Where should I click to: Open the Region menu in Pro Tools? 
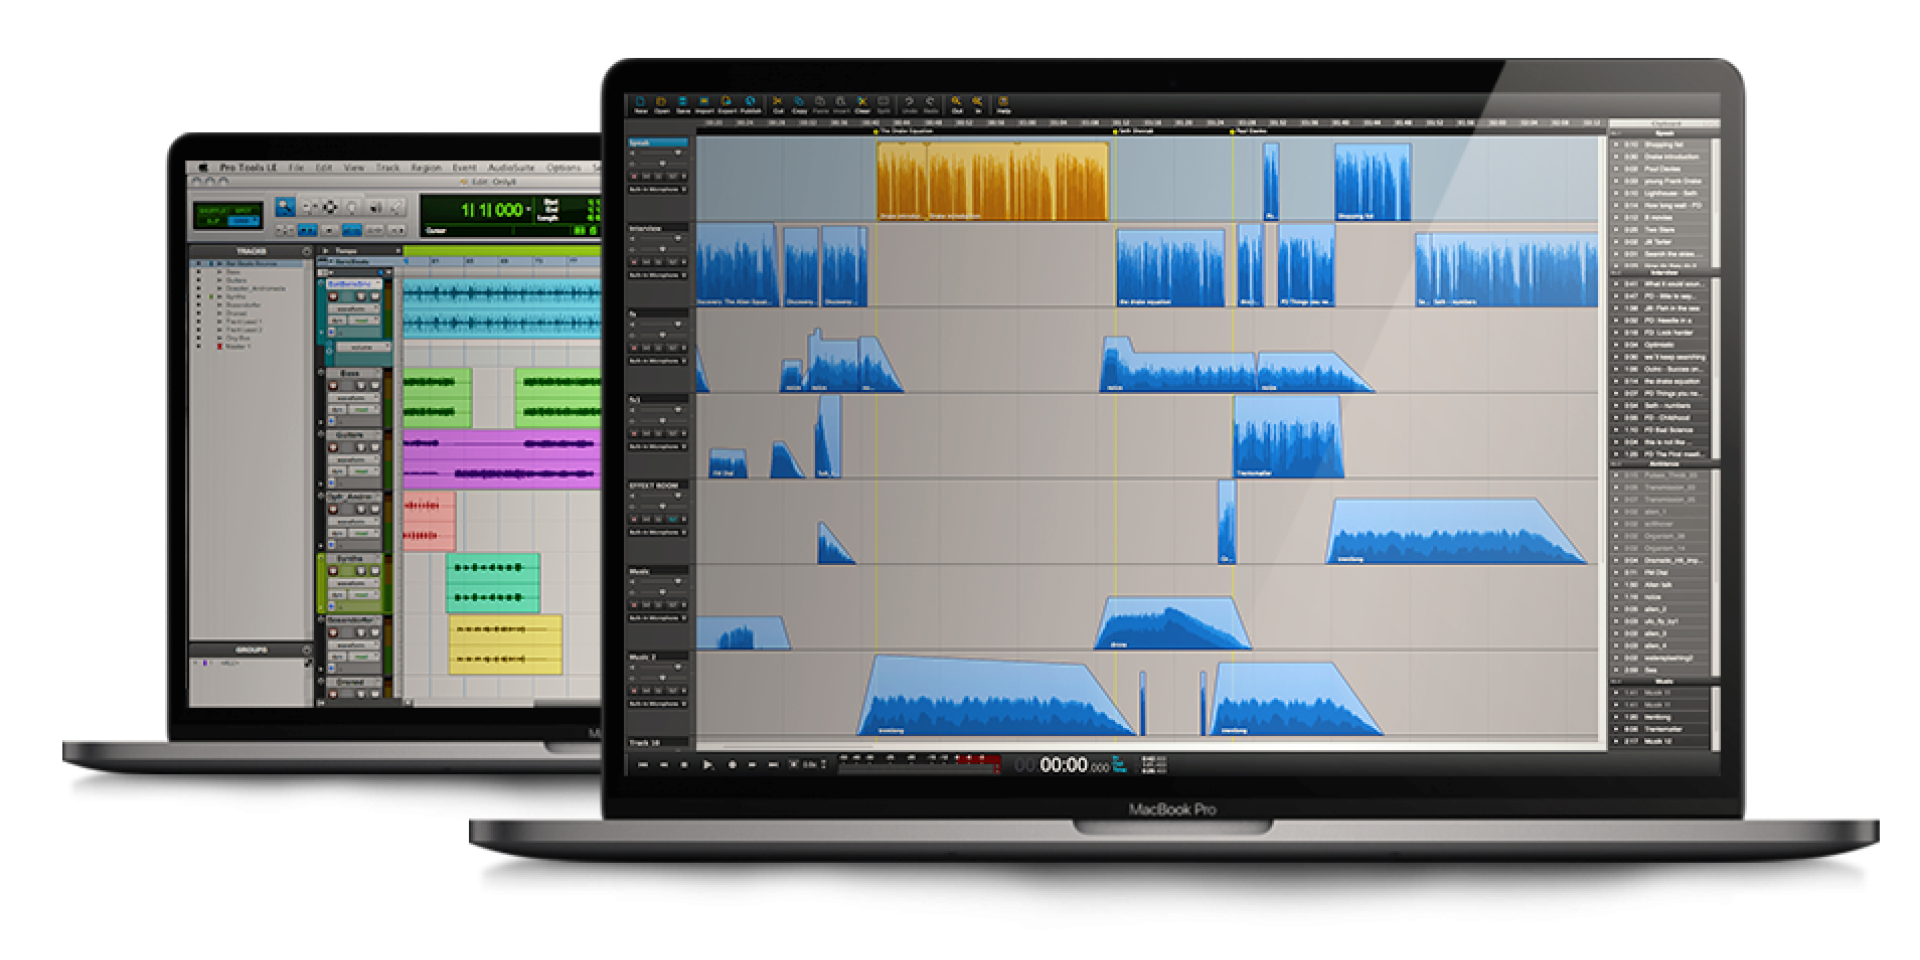tap(426, 168)
